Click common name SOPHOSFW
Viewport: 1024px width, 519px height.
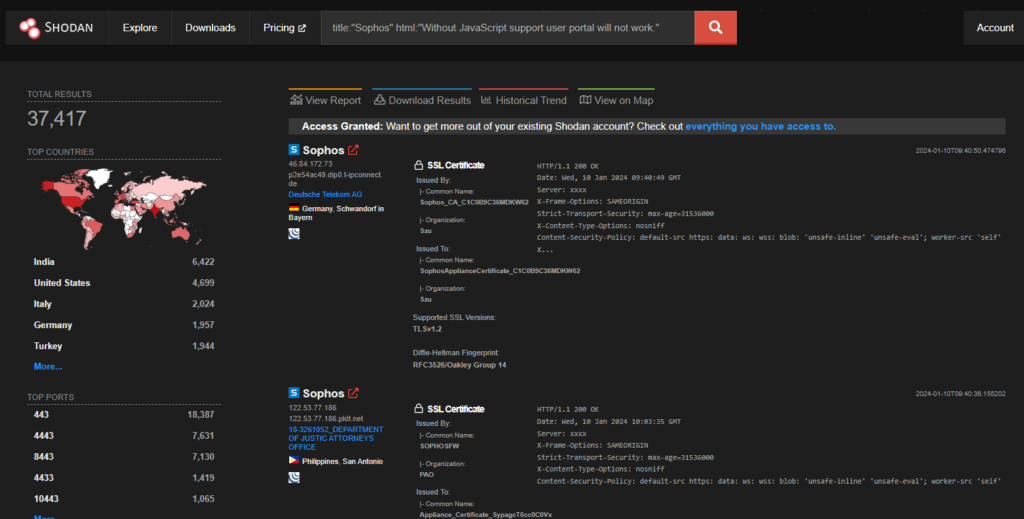click(x=441, y=446)
